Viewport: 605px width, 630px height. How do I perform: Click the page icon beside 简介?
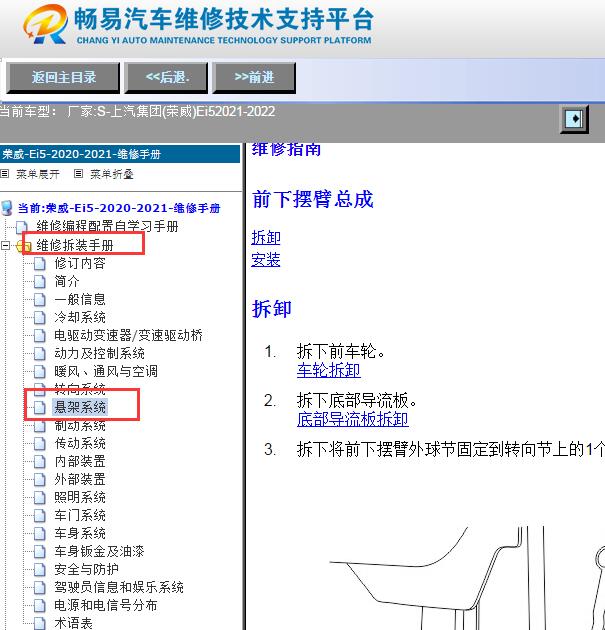click(39, 282)
